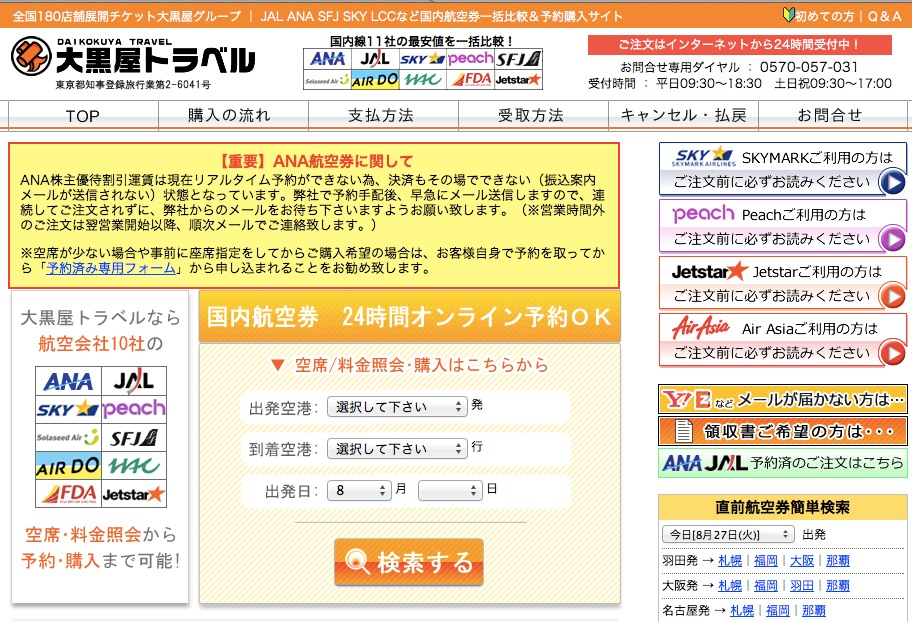Click the 国内航空券 24時間オンライン予約OK heading banner
The width and height of the screenshot is (912, 622).
tap(409, 317)
